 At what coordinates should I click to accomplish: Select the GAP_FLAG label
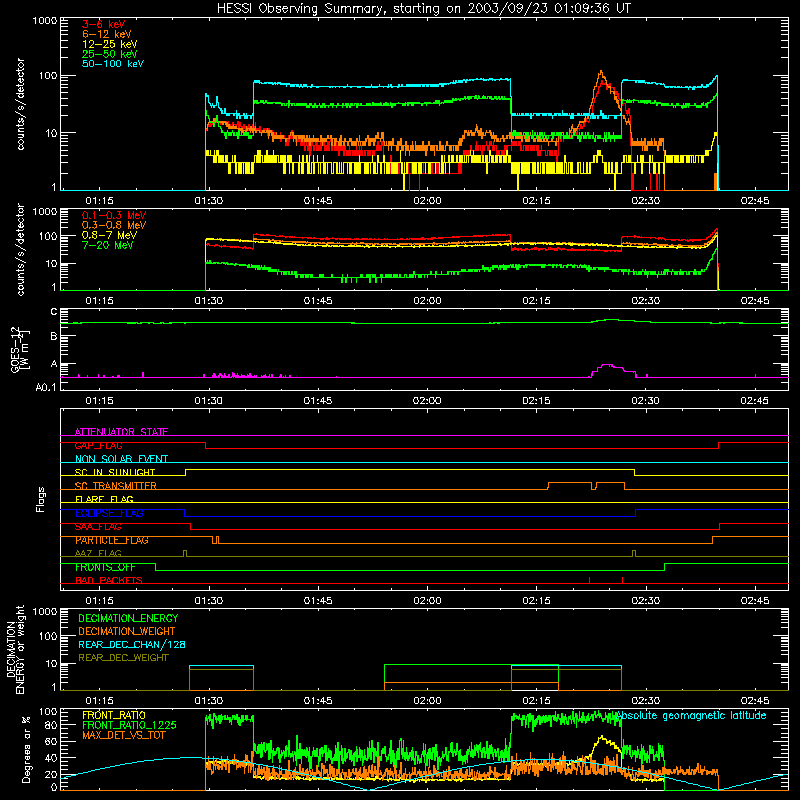pyautogui.click(x=98, y=445)
